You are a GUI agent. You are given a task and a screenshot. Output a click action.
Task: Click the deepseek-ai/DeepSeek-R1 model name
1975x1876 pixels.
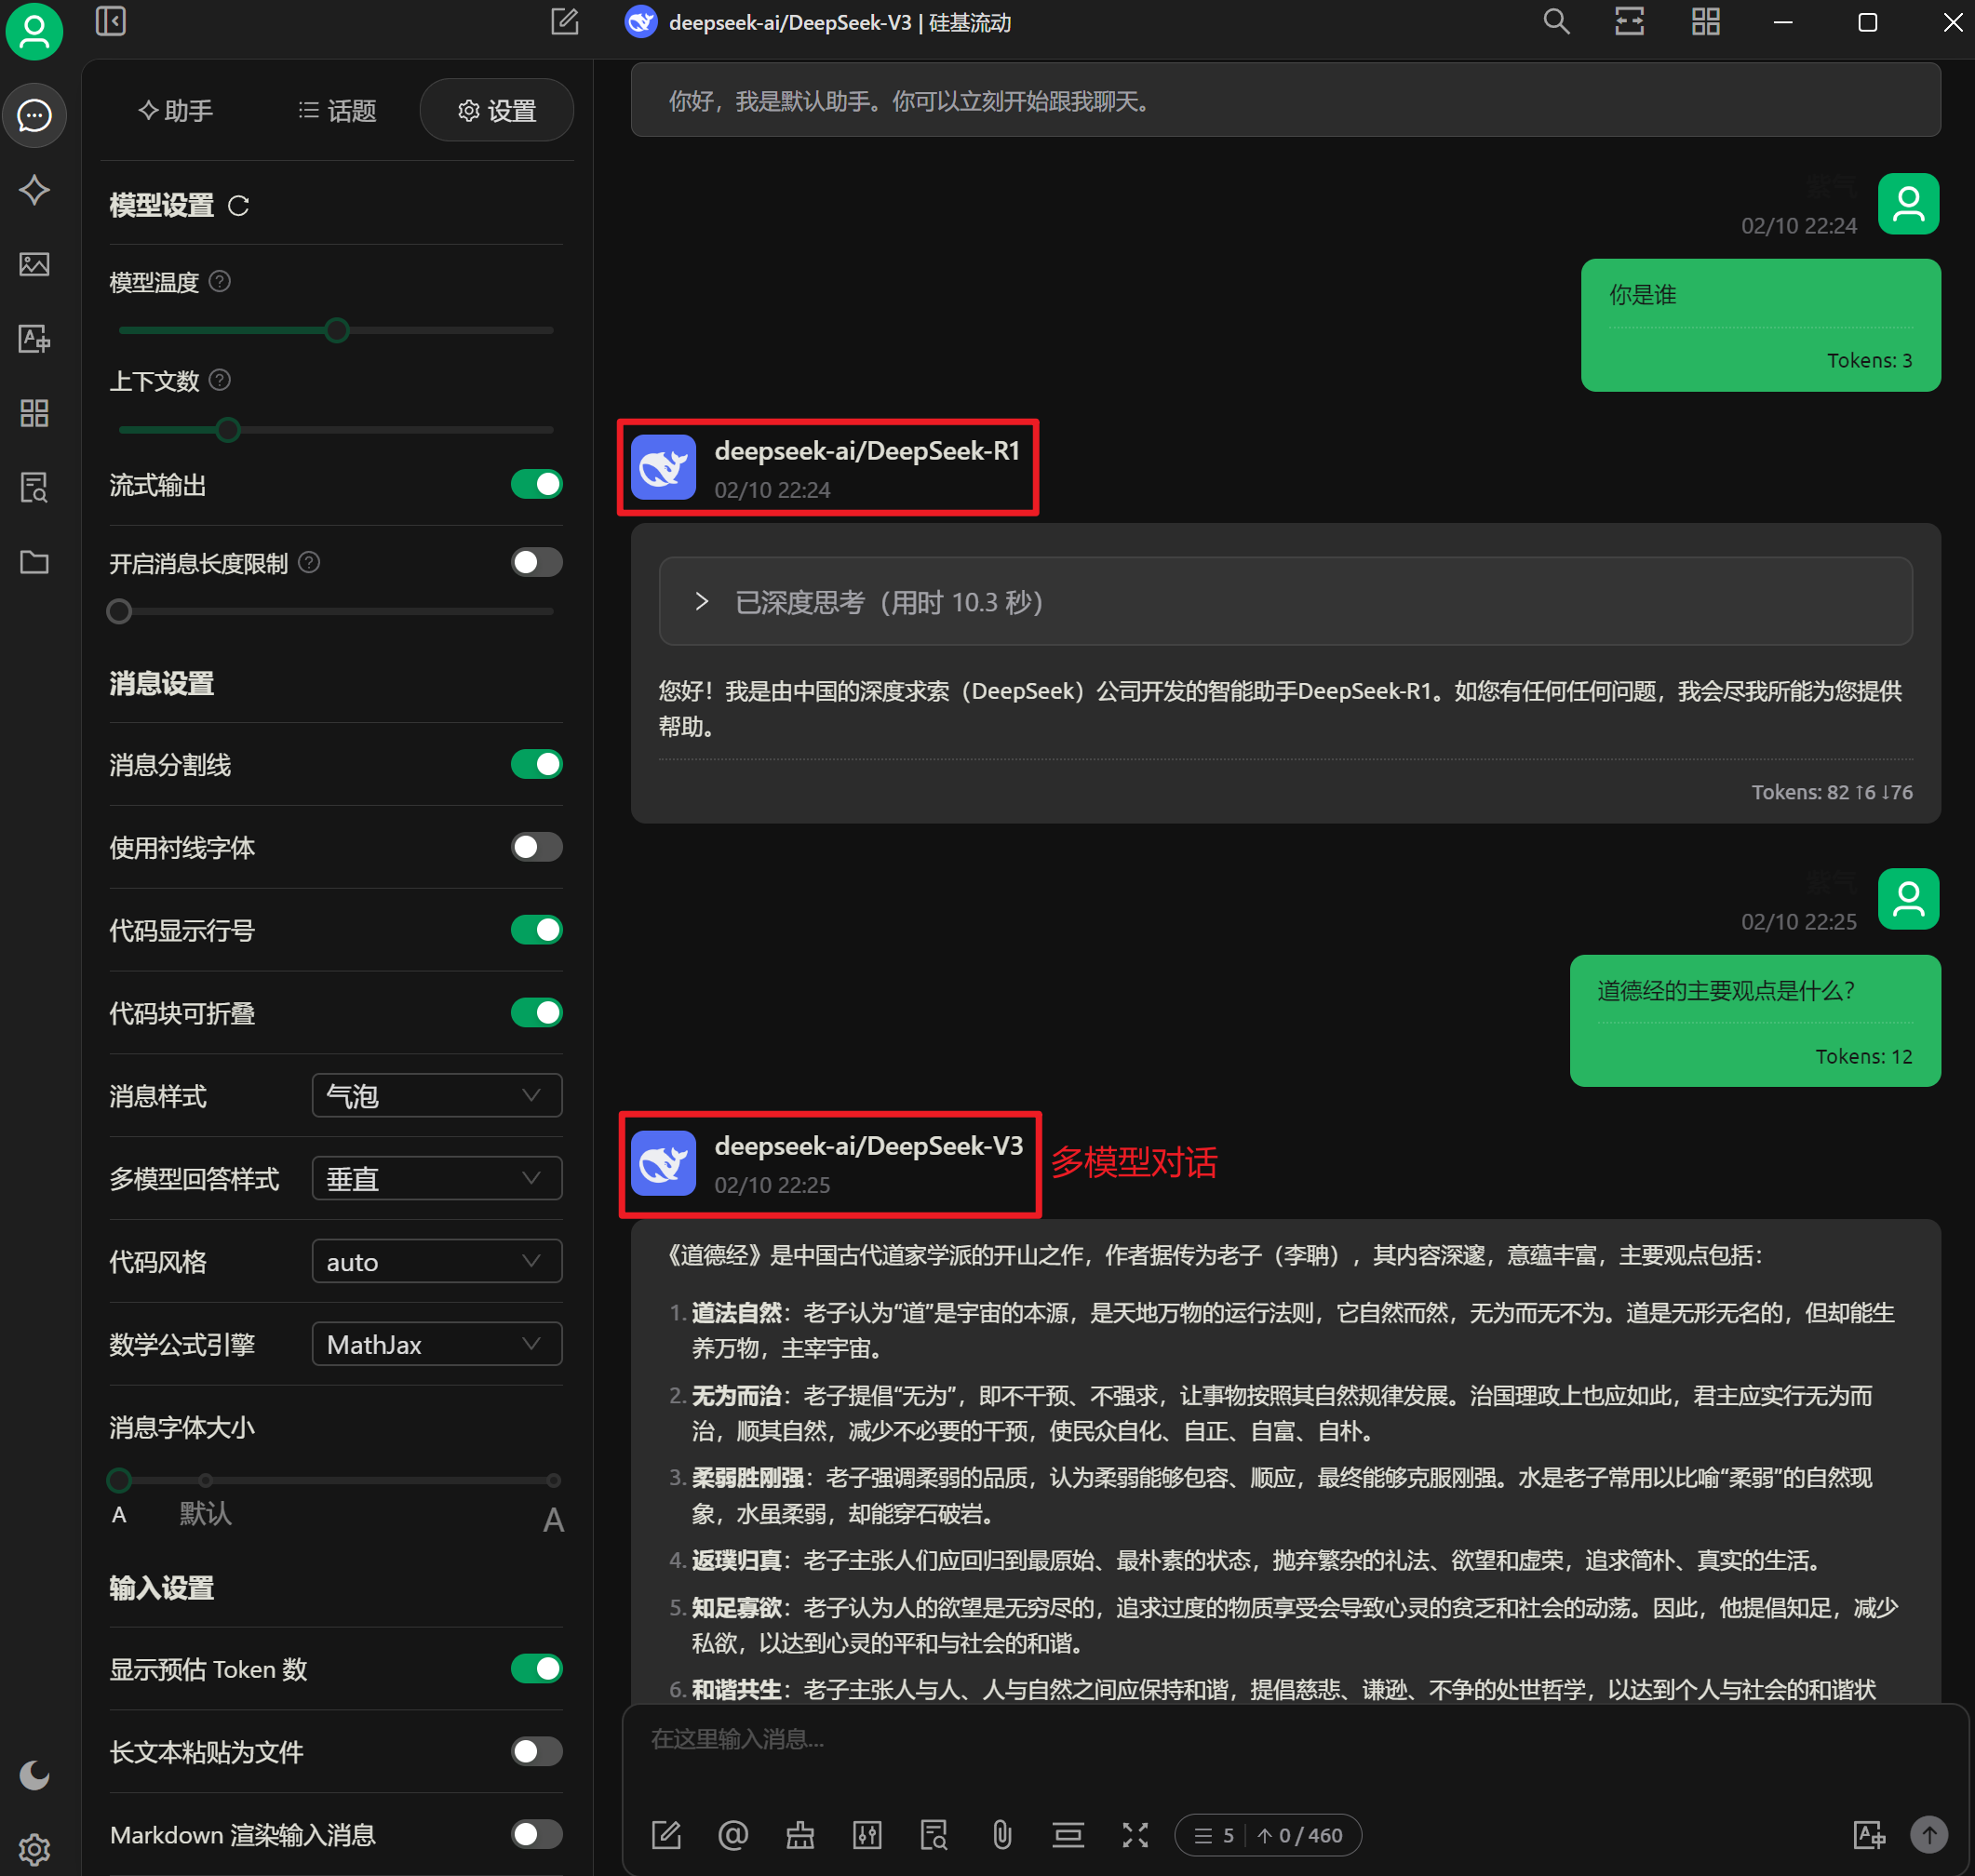[867, 451]
